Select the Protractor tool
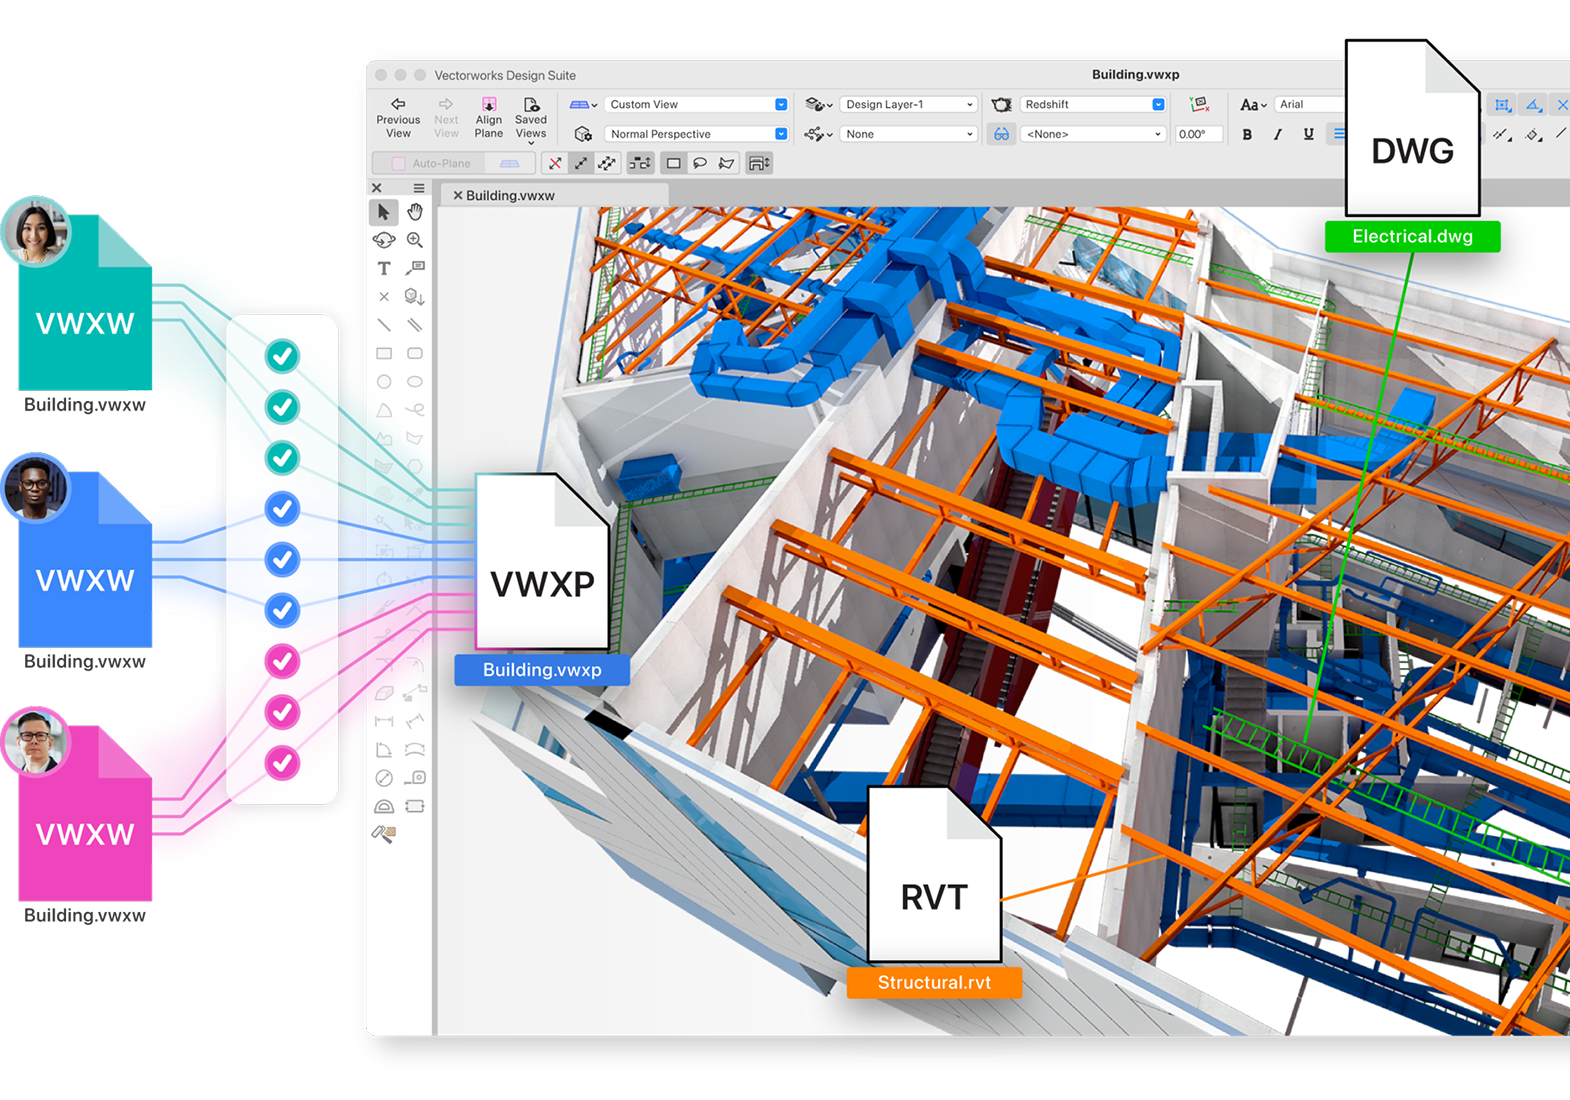 [384, 806]
